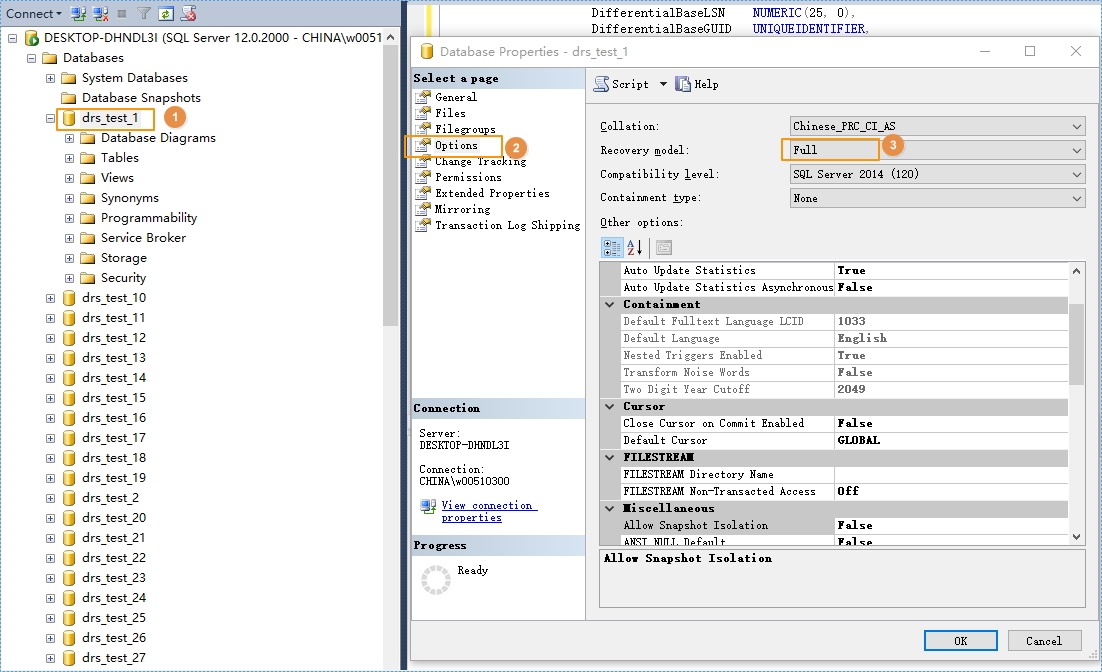Click the Stop square toolbar icon

[x=122, y=13]
